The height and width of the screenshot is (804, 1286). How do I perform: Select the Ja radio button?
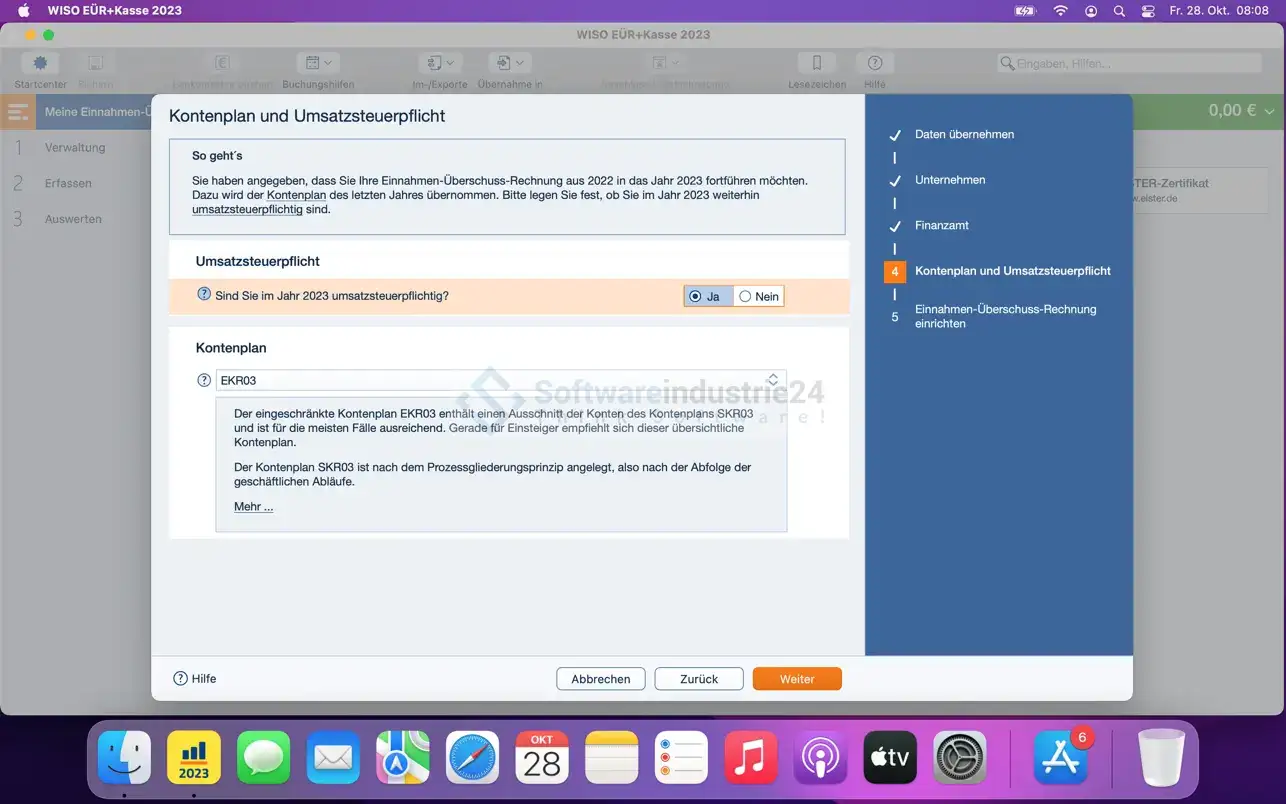pyautogui.click(x=696, y=296)
